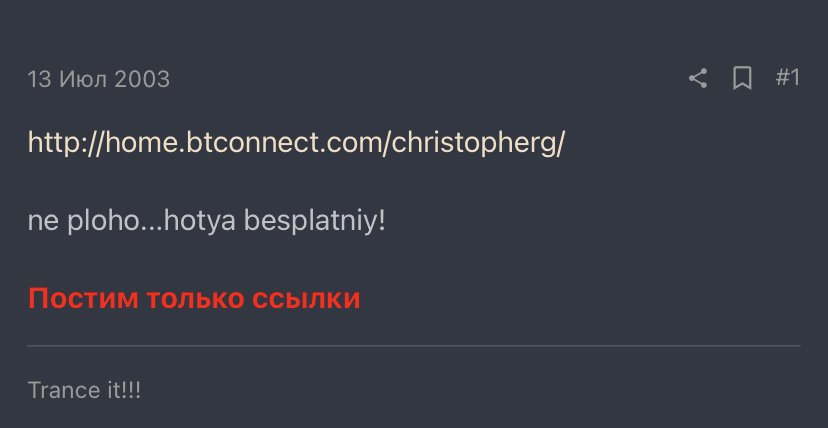Click the christopherg part of the URL
828x428 pixels.
point(475,142)
